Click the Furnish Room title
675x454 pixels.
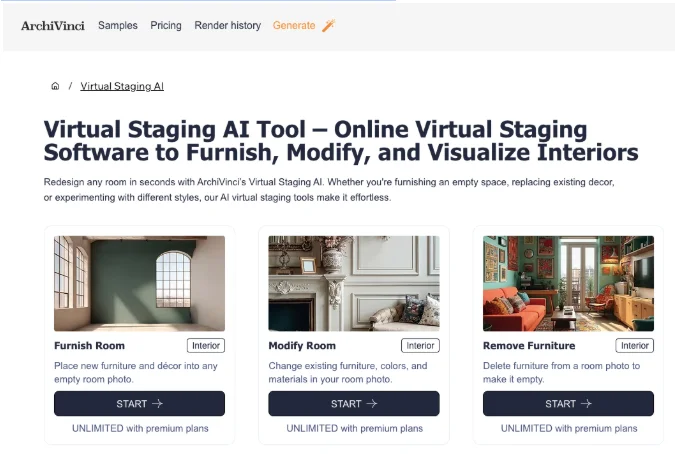[x=90, y=346]
